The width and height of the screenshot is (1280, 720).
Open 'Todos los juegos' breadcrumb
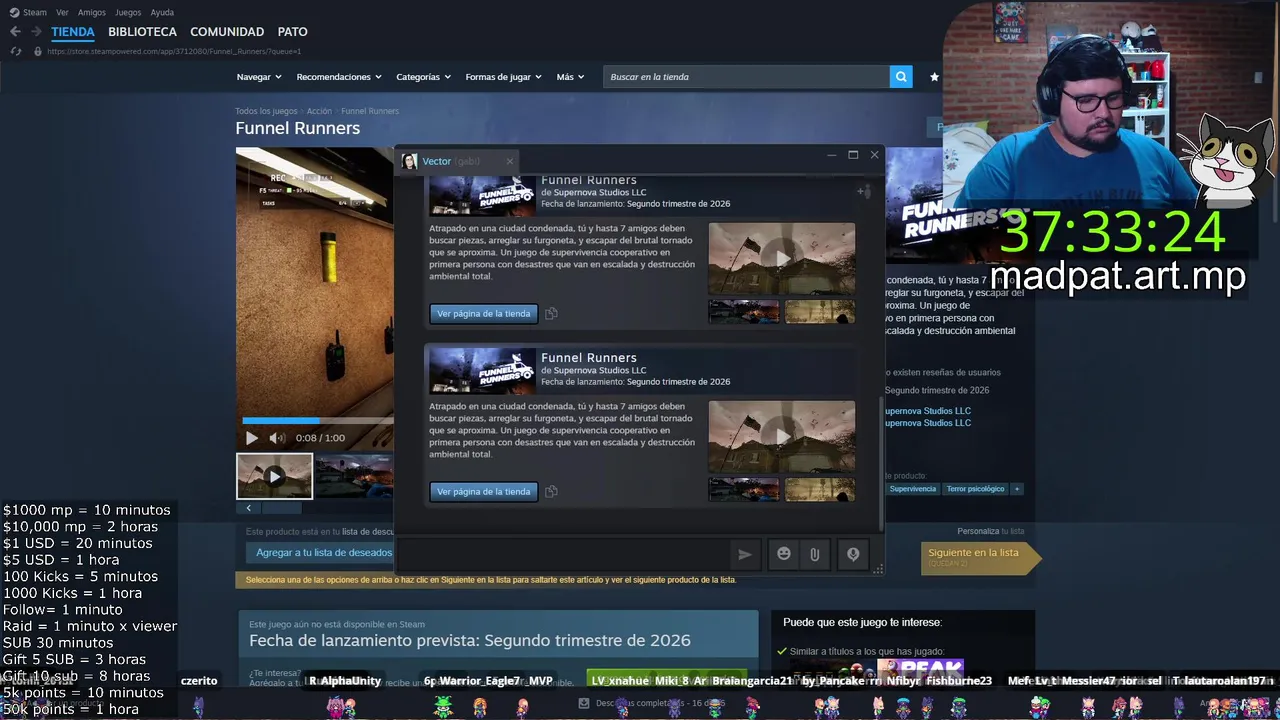[x=266, y=111]
